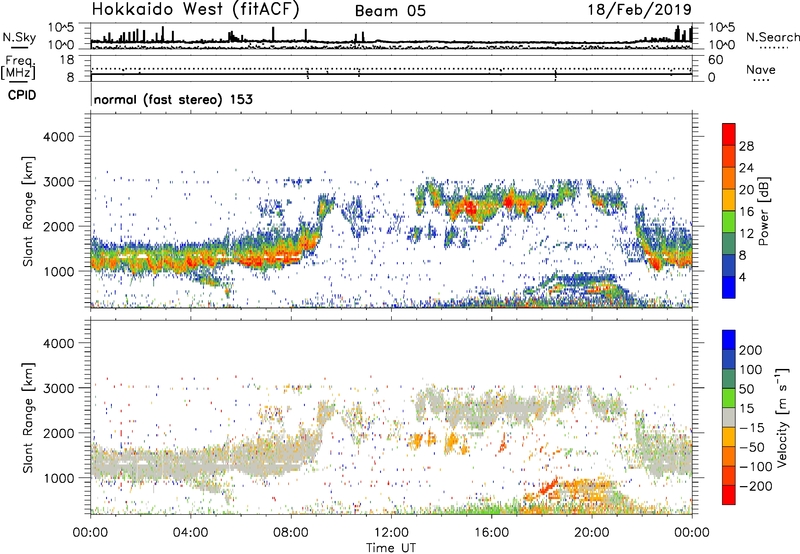Click the velocity colorbar tick '-50'
This screenshot has height=554, width=800.
click(x=752, y=447)
